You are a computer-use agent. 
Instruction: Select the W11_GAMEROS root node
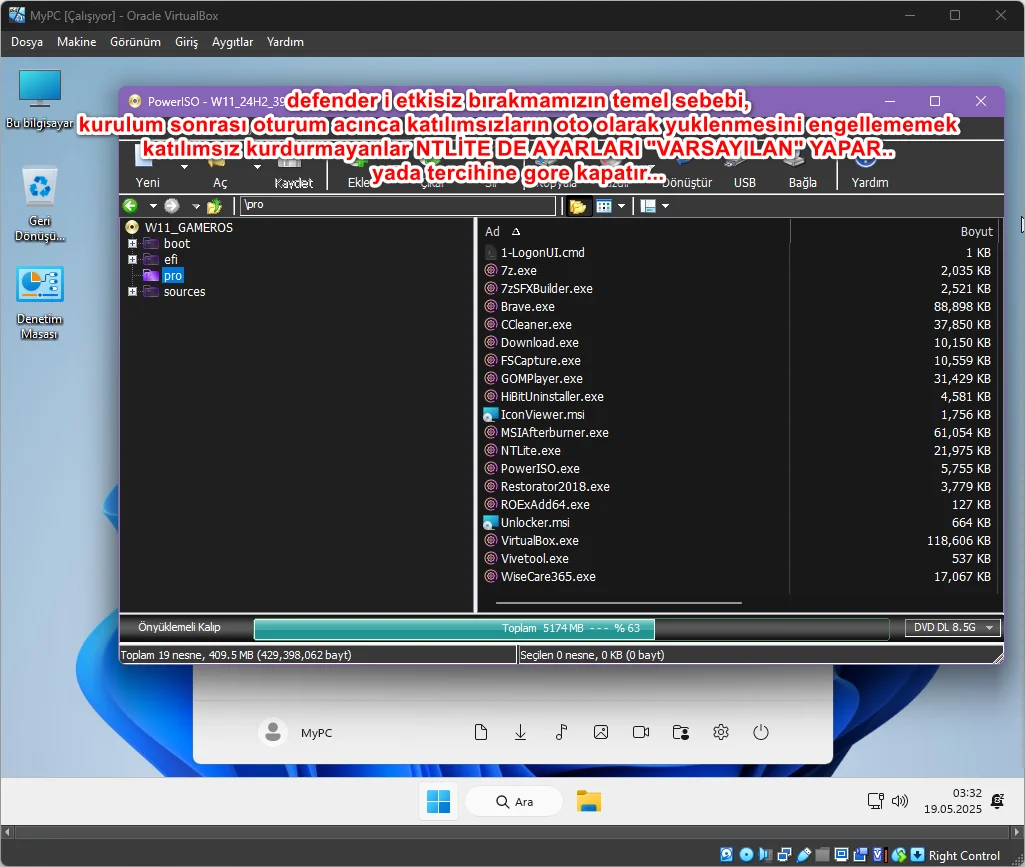[x=188, y=228]
